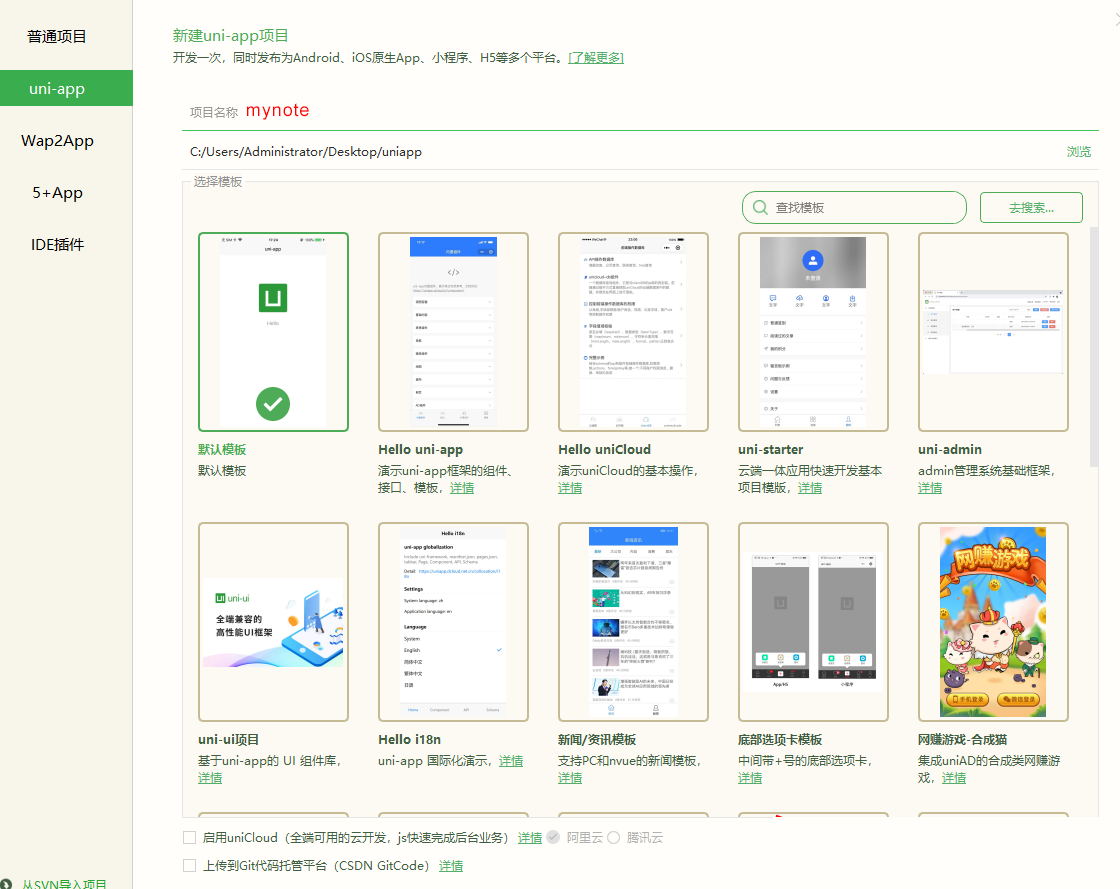
Task: Select the Hello uni-app template thumbnail
Action: click(x=454, y=332)
